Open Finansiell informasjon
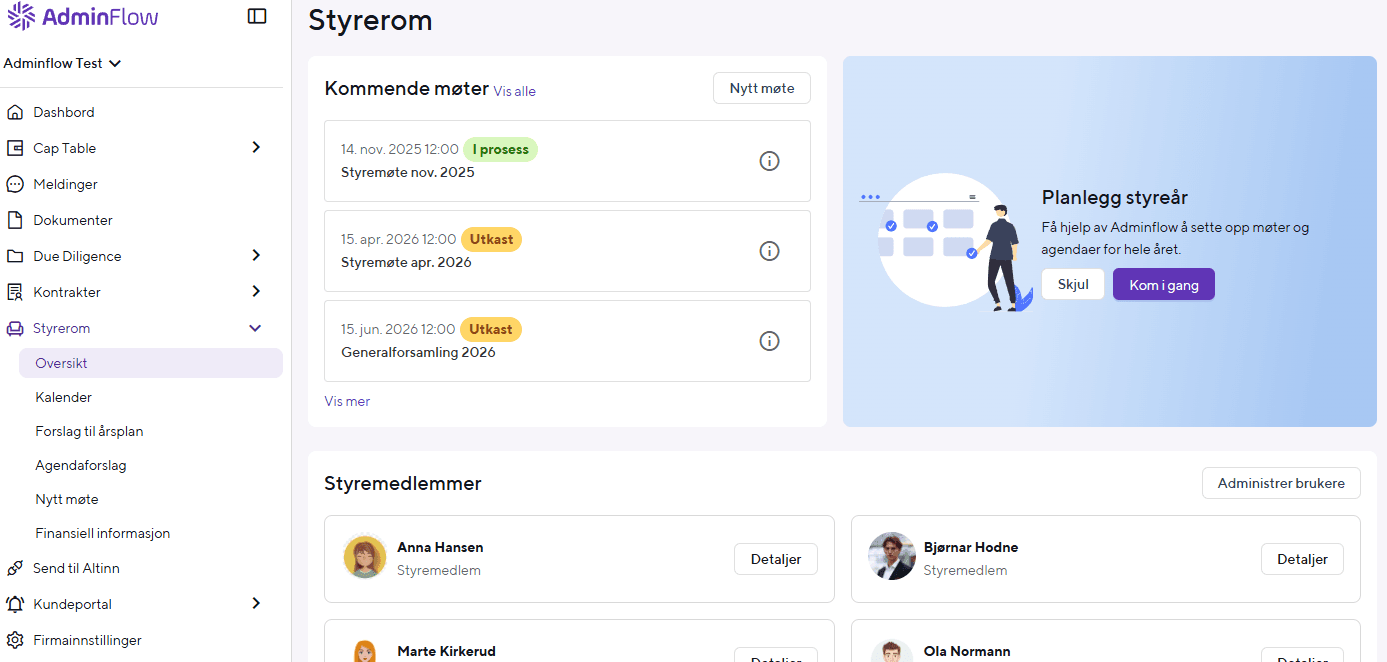This screenshot has width=1387, height=662. coord(103,533)
